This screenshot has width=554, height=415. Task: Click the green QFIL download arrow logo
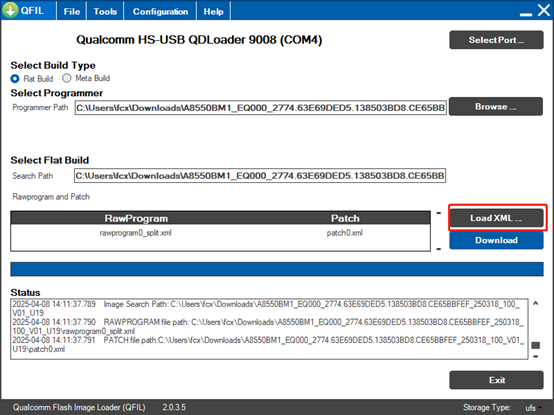[10, 10]
